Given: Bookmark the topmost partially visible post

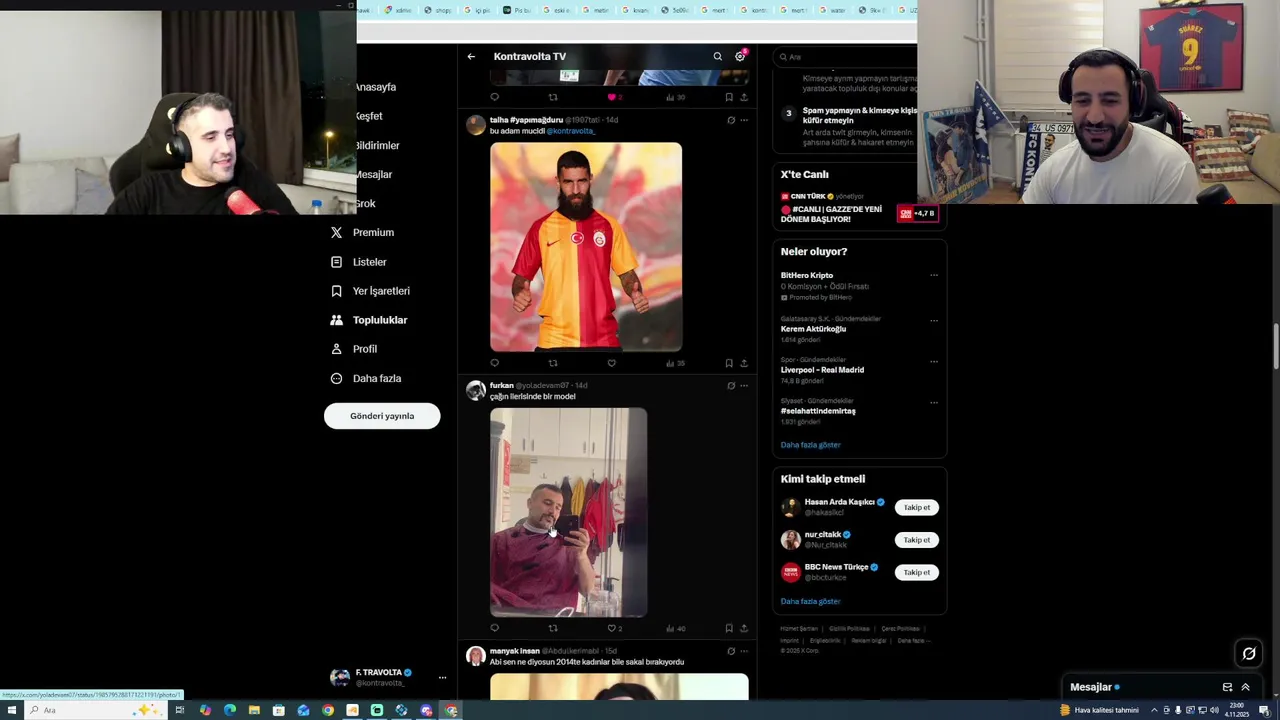Looking at the screenshot, I should point(729,97).
